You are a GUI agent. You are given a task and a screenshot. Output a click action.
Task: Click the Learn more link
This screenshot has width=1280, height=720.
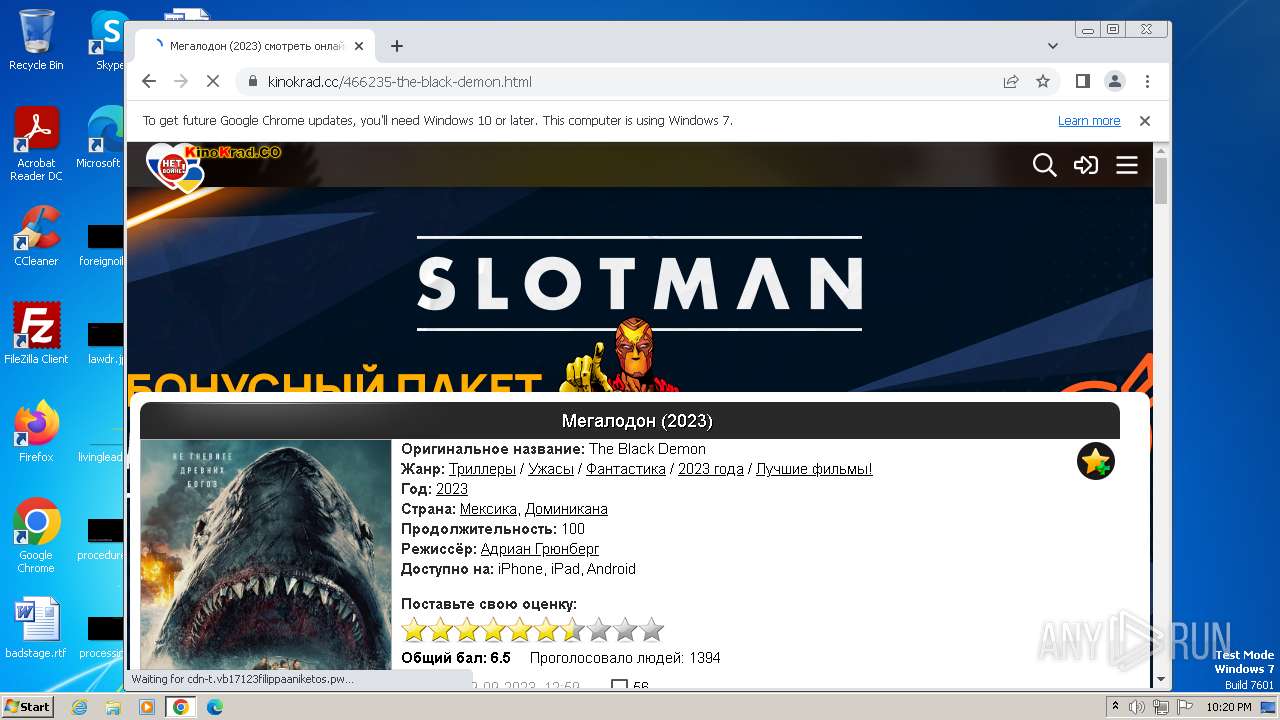pyautogui.click(x=1089, y=121)
